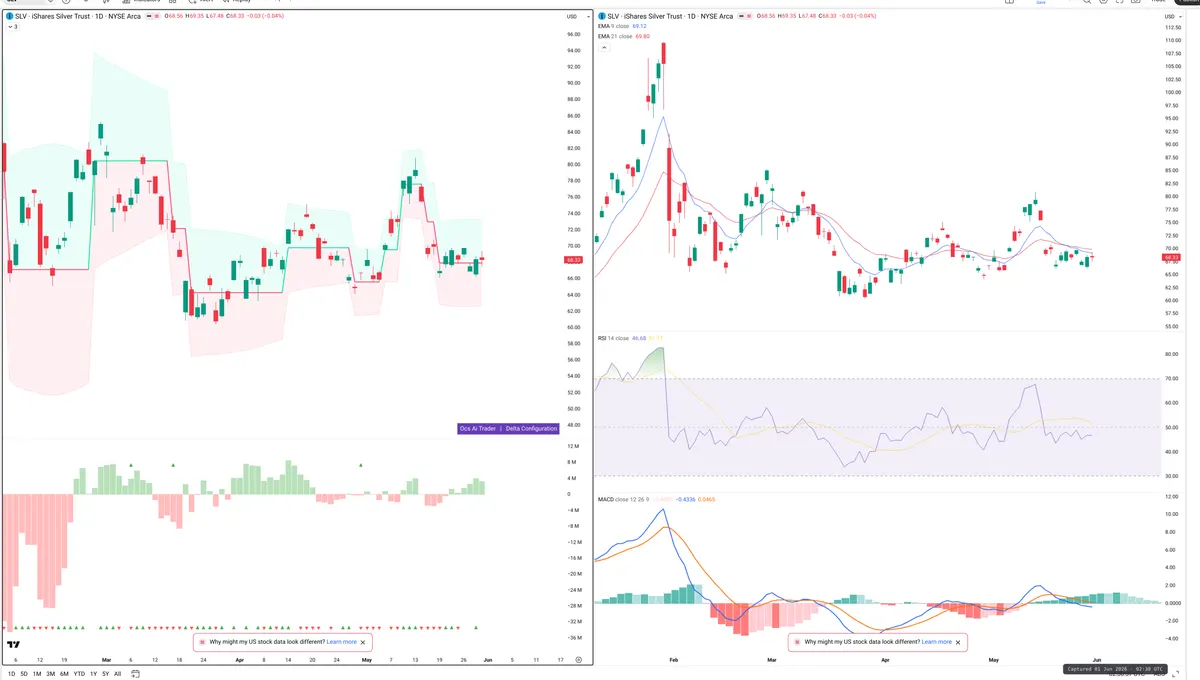1200x680 pixels.
Task: Click the Mar label on left chart time axis
Action: point(107,660)
